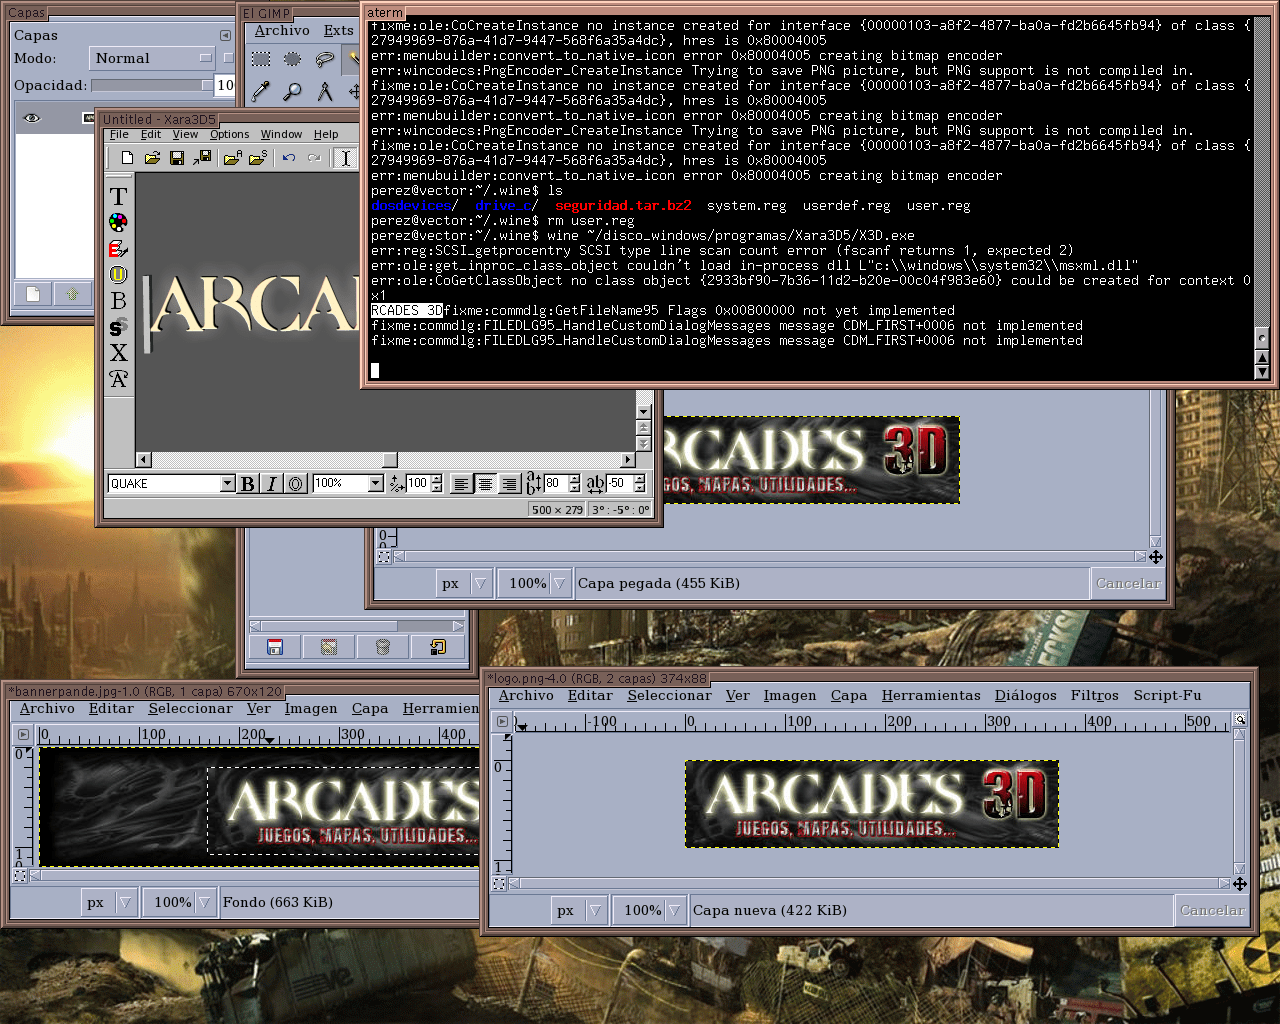Open the px unit dropdown in bannerpande.jpg window
The image size is (1280, 1024).
[x=110, y=902]
